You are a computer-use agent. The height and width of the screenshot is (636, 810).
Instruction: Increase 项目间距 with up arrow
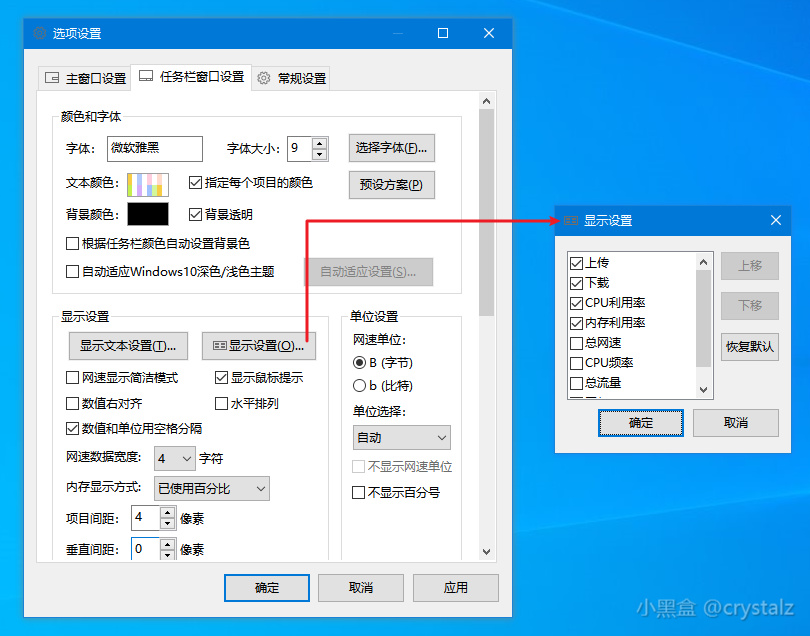167,513
